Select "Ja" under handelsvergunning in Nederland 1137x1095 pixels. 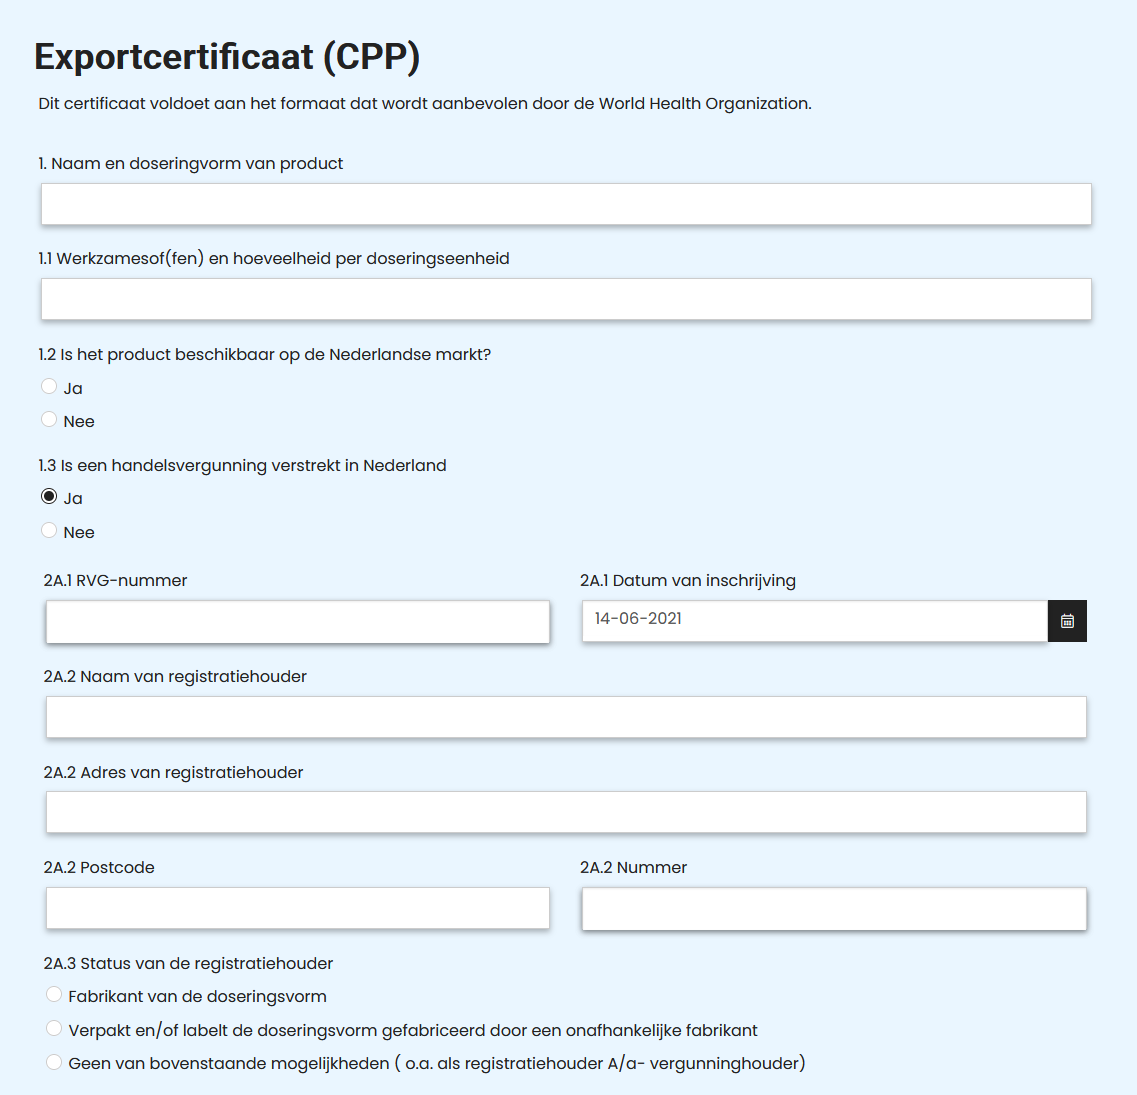tap(49, 497)
